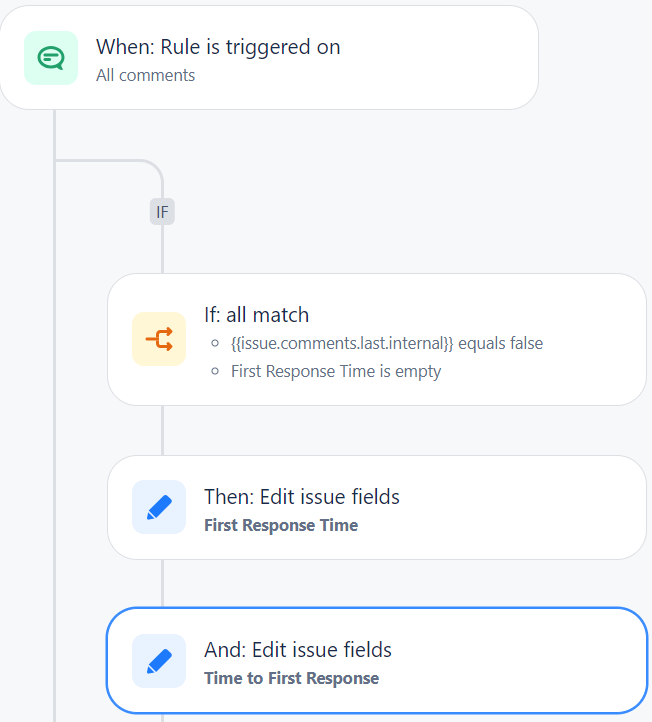652x722 pixels.
Task: Click the pencil icon on the Then action
Action: pyautogui.click(x=159, y=507)
